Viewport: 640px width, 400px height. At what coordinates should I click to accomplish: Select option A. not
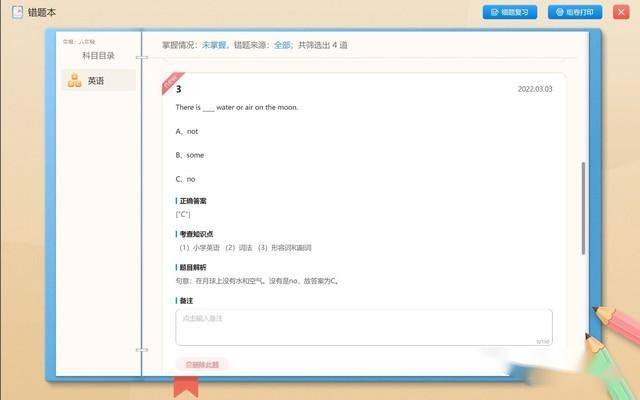(187, 131)
